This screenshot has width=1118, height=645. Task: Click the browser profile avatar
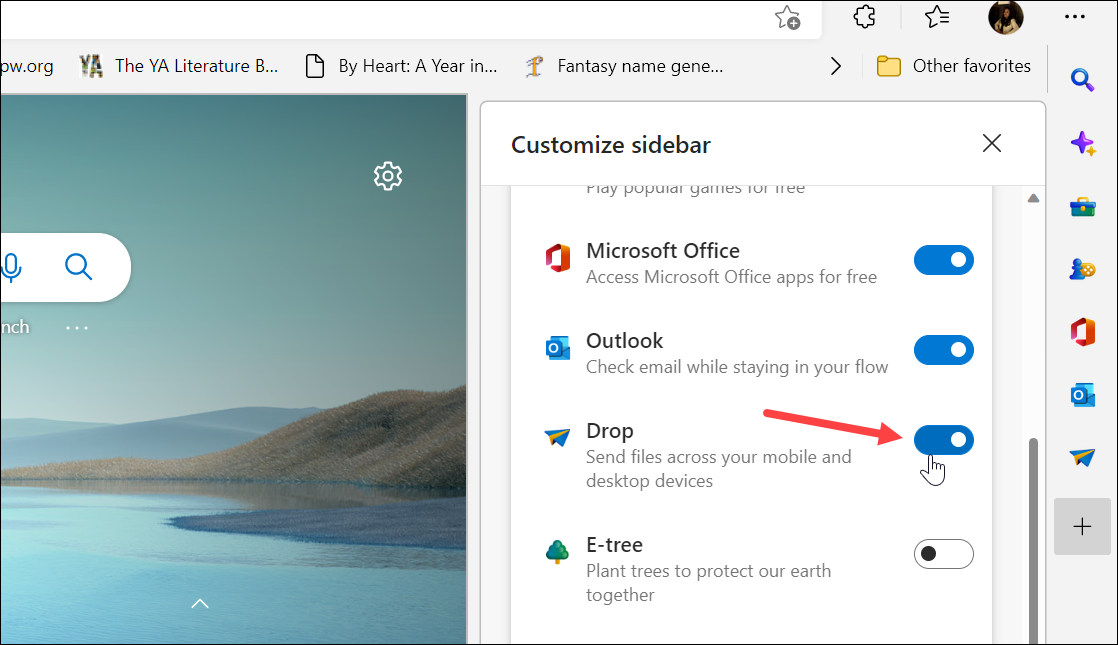[x=1006, y=16]
